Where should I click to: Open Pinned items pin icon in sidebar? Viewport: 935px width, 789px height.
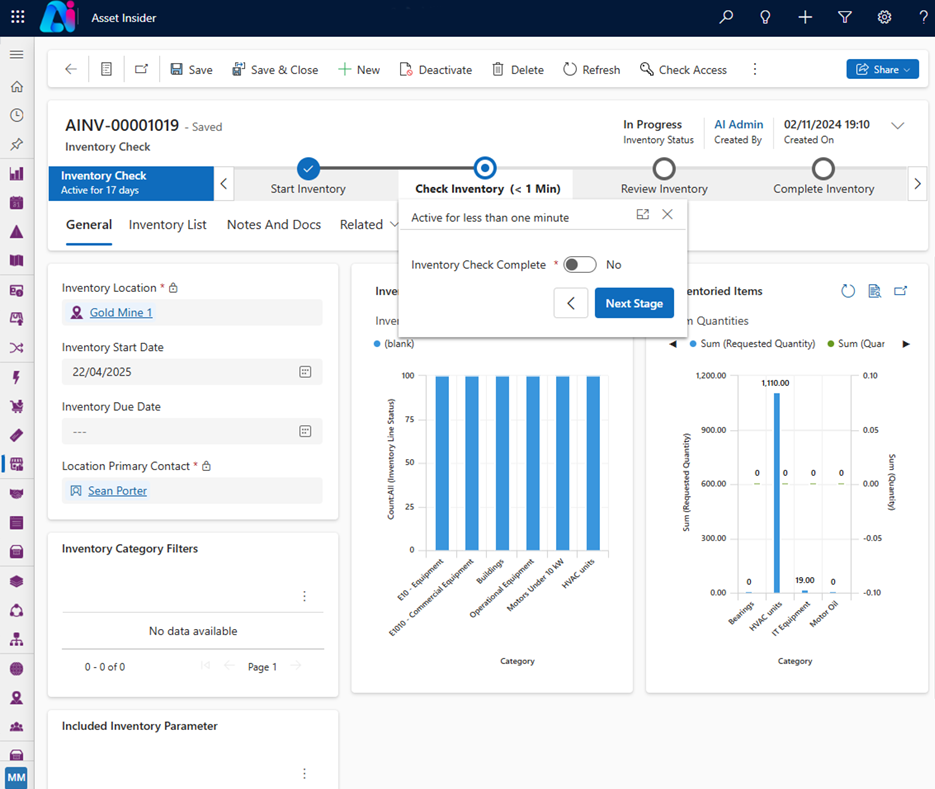click(x=17, y=144)
